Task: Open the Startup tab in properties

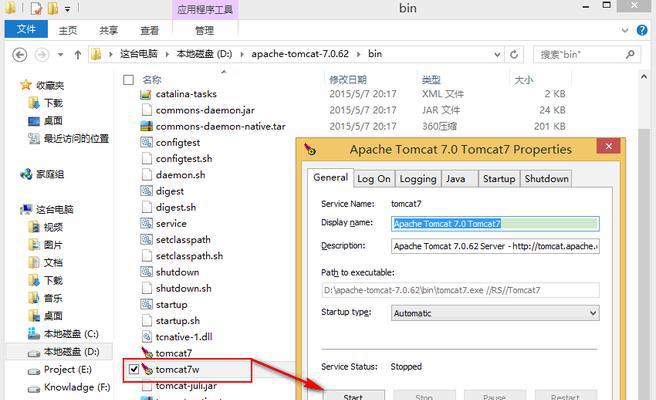Action: pos(499,179)
